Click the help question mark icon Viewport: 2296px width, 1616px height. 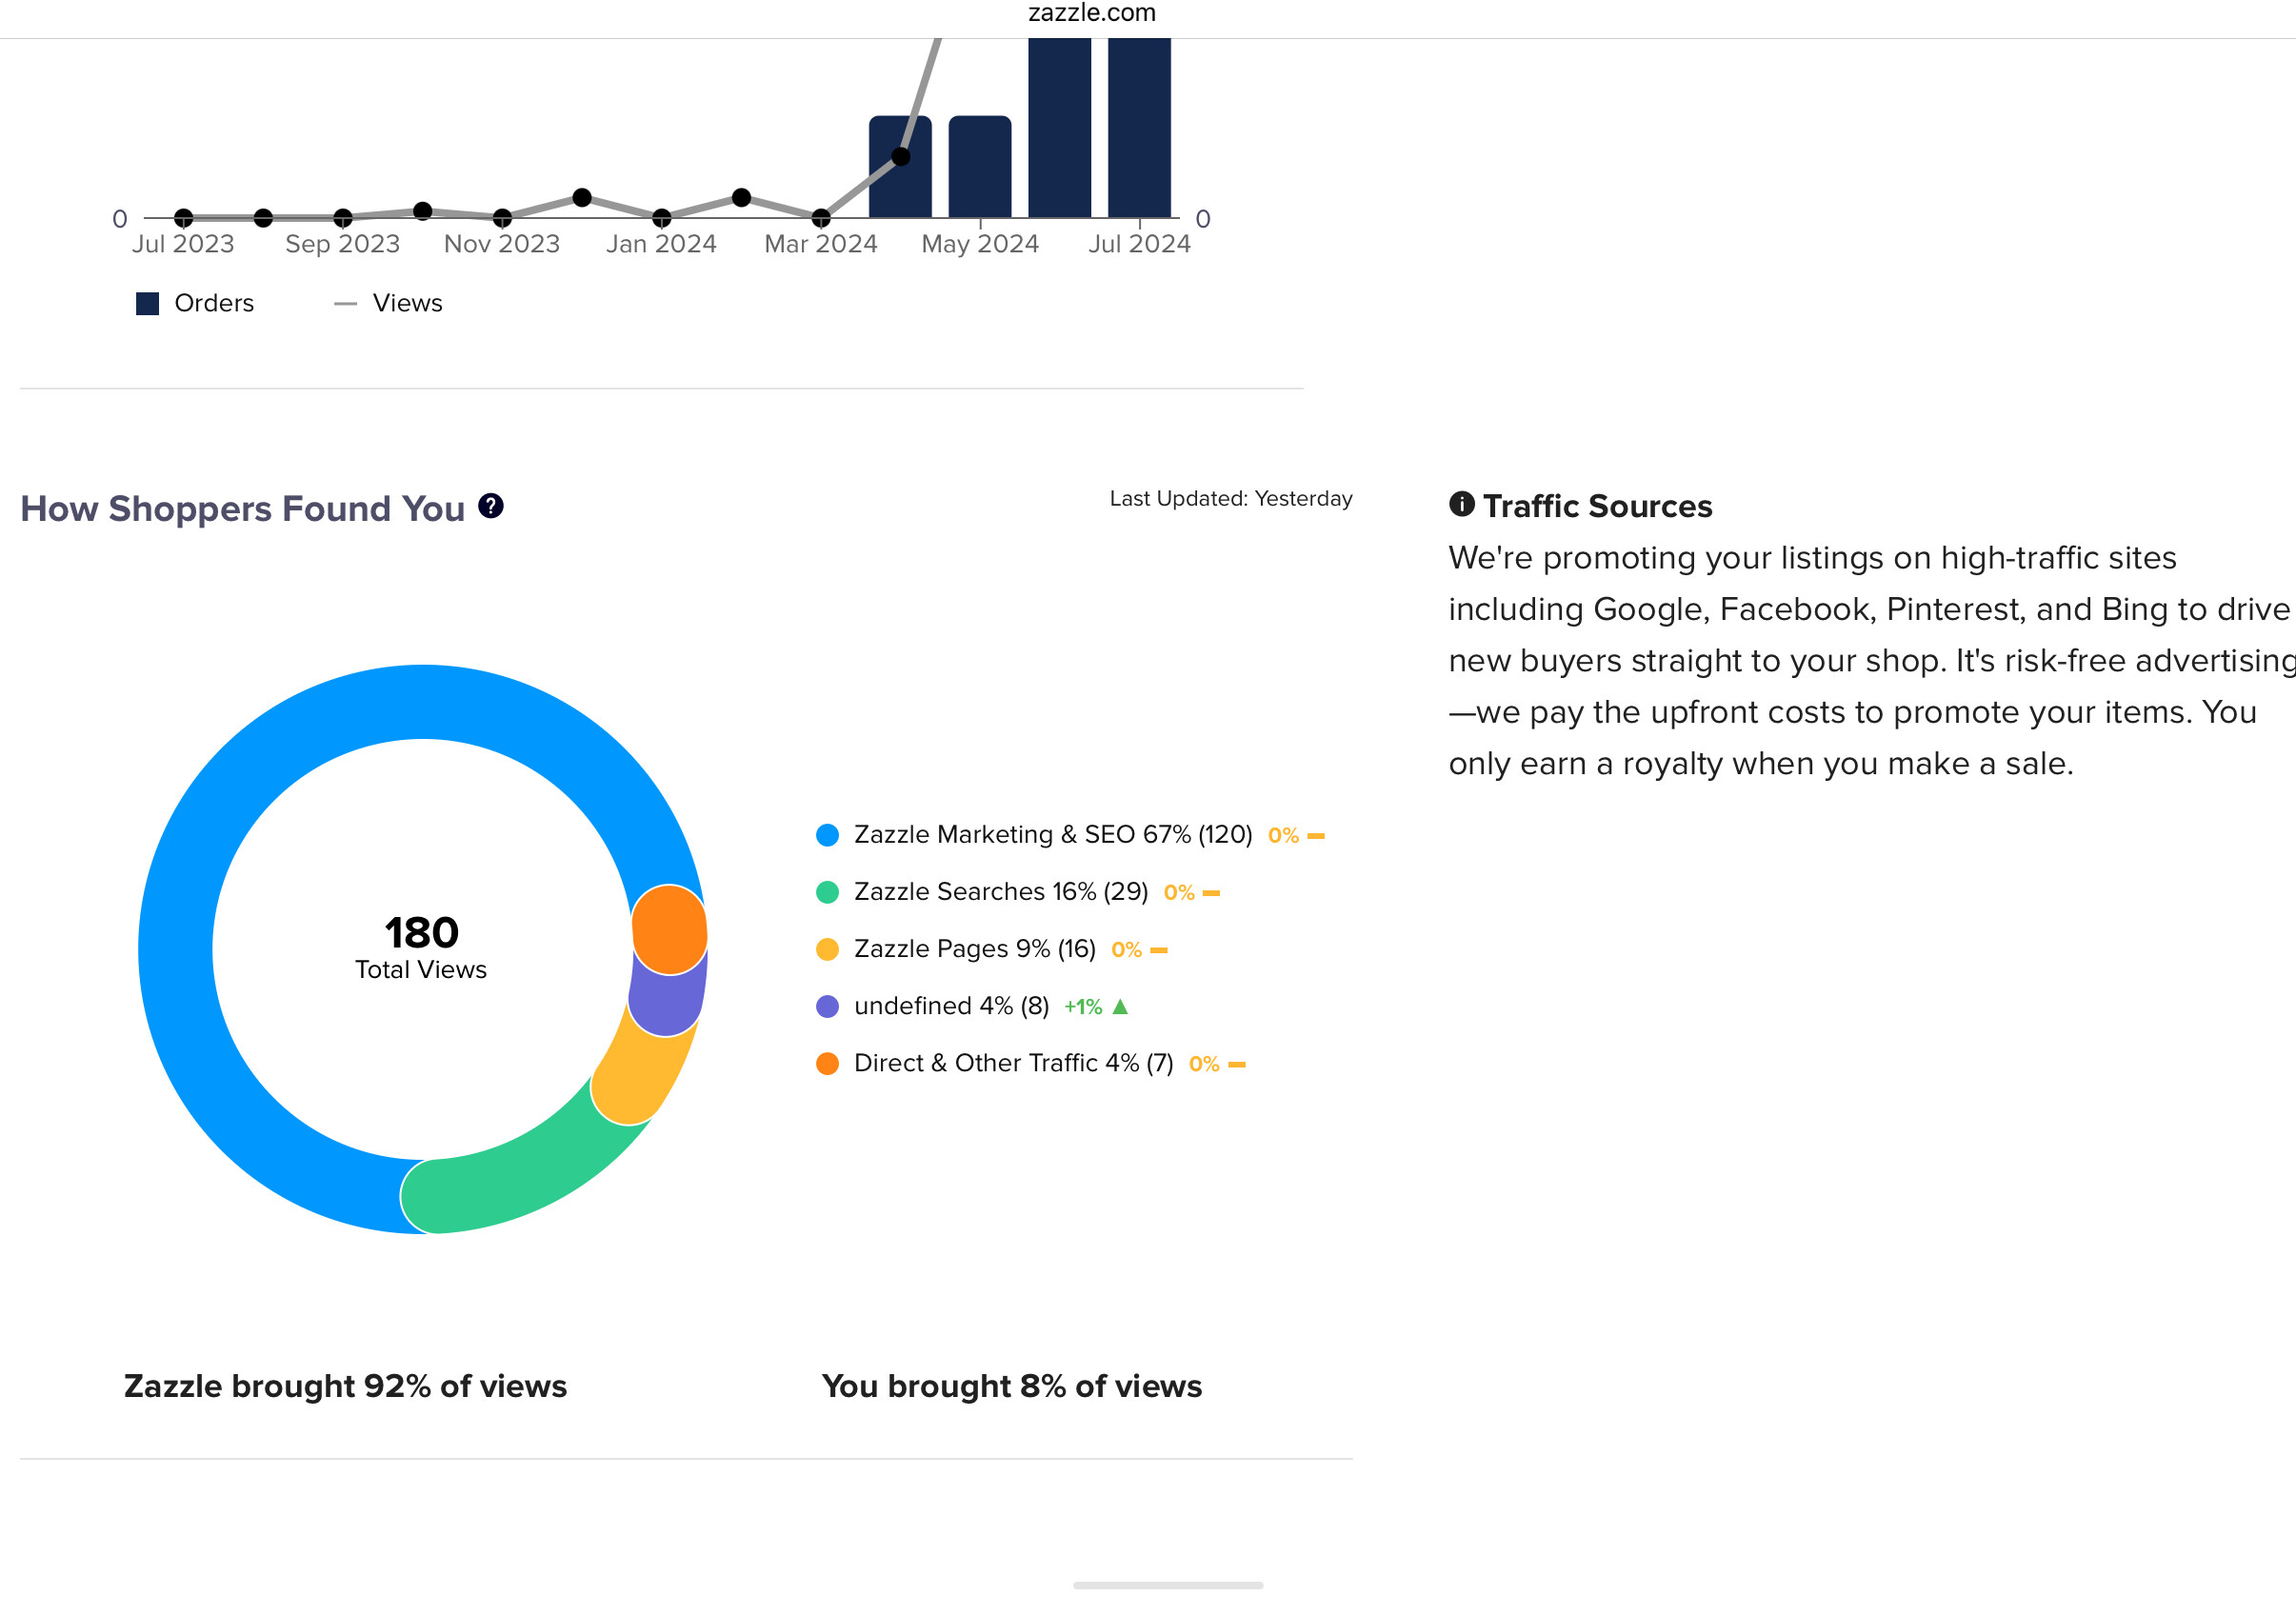(x=490, y=506)
